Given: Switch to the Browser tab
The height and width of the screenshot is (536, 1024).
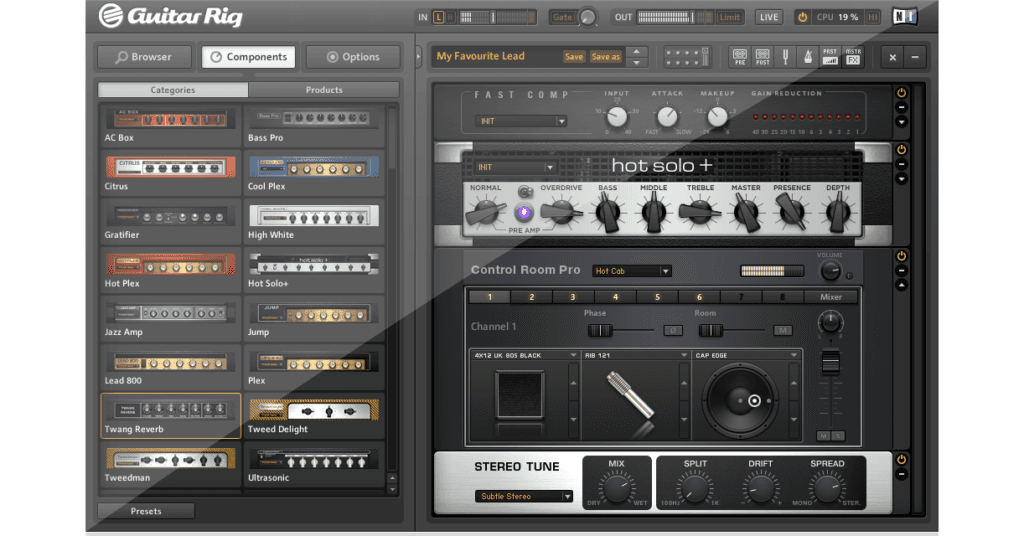Looking at the screenshot, I should 144,57.
